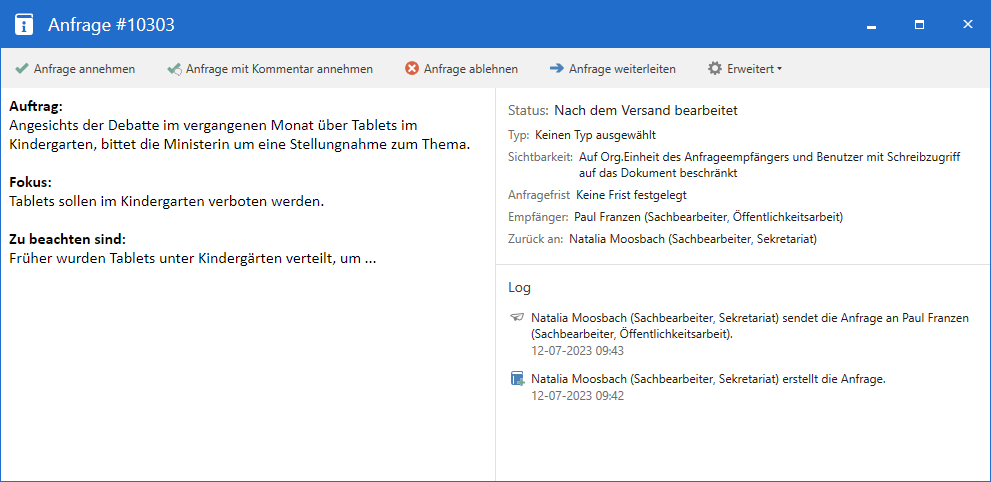Click the document icon beside 'erstellt die Anfrage'

pos(517,379)
